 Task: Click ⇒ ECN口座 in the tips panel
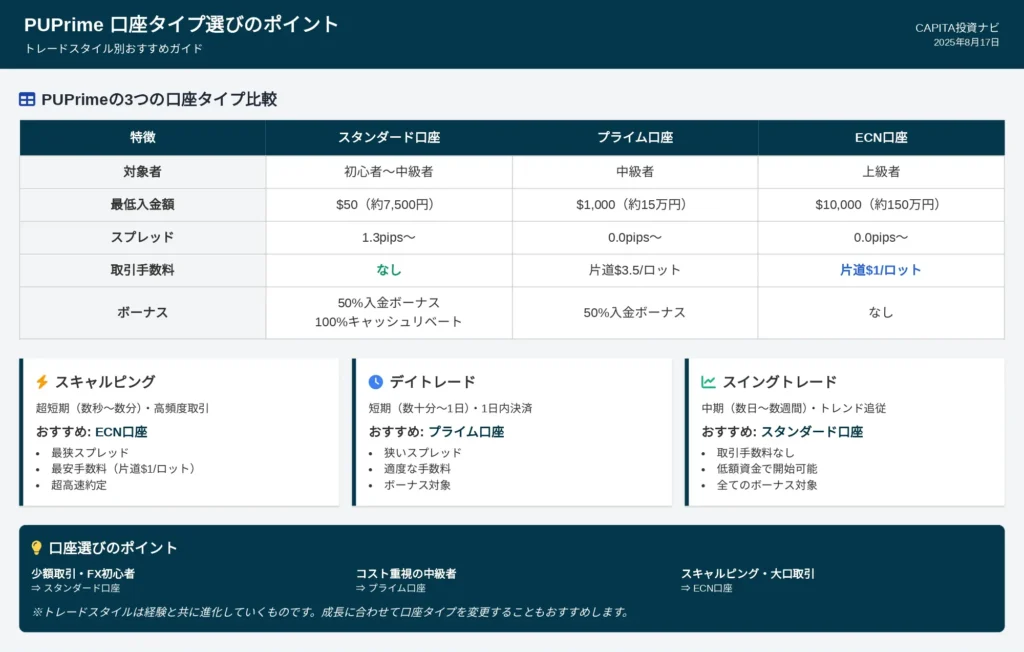707,588
